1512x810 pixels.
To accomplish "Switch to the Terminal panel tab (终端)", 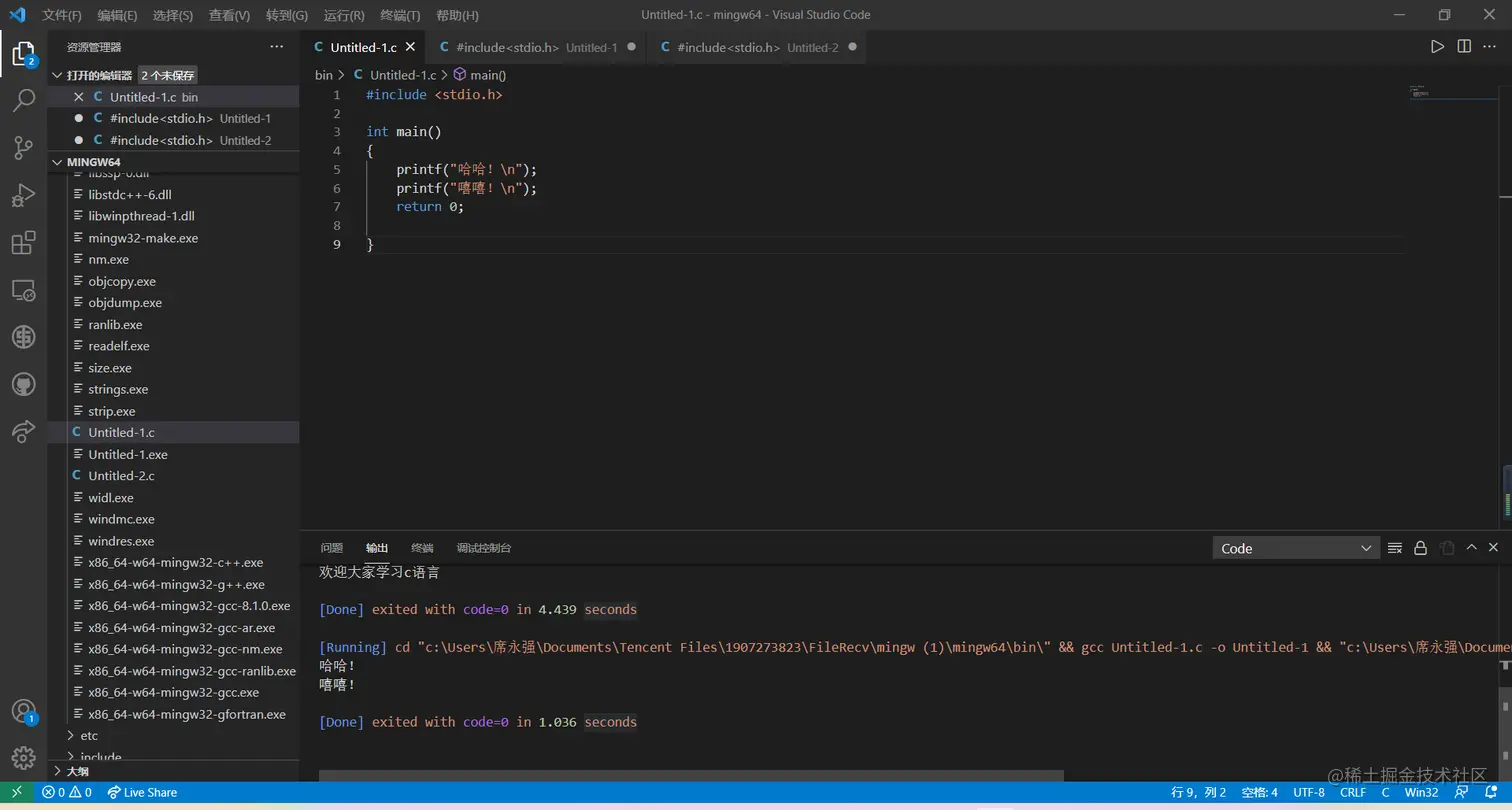I will [422, 548].
